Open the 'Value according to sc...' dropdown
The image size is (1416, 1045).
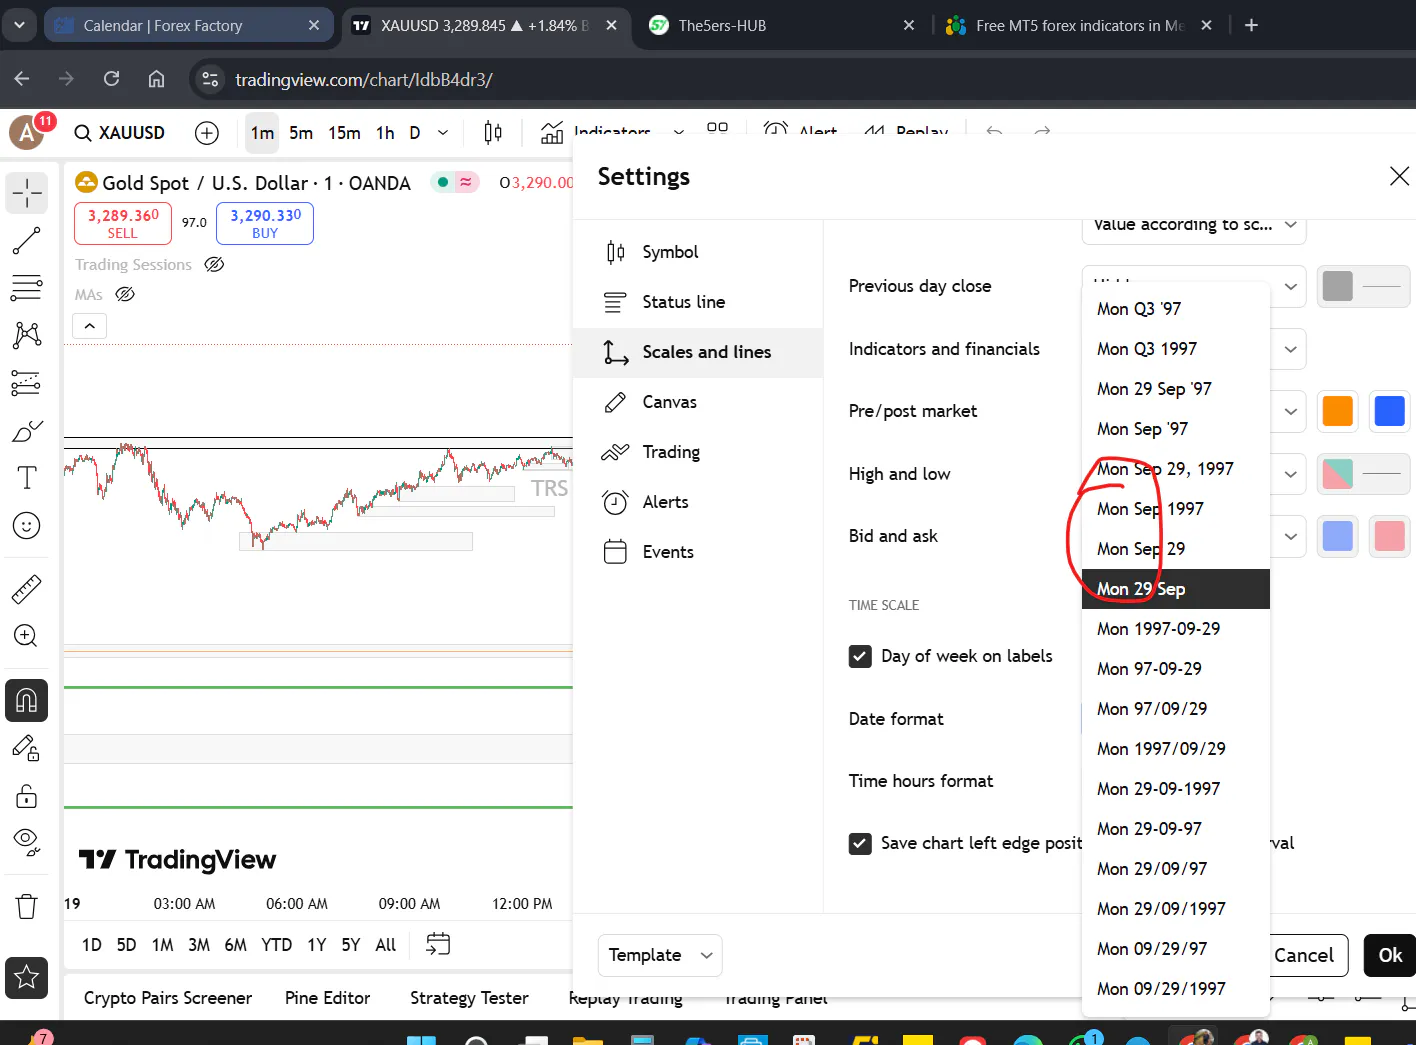tap(1194, 225)
